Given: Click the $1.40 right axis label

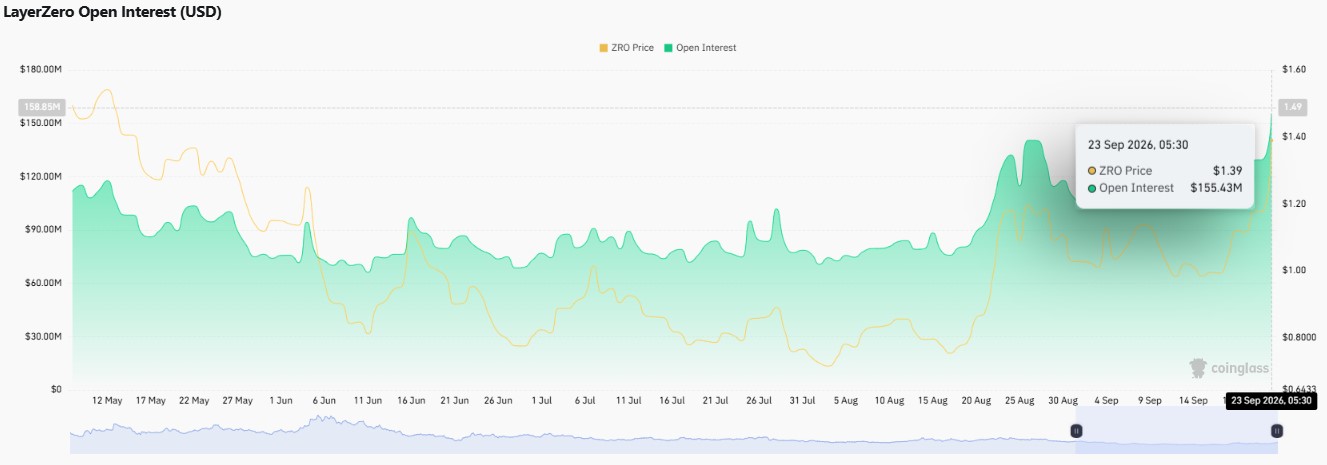Looking at the screenshot, I should tap(1294, 136).
